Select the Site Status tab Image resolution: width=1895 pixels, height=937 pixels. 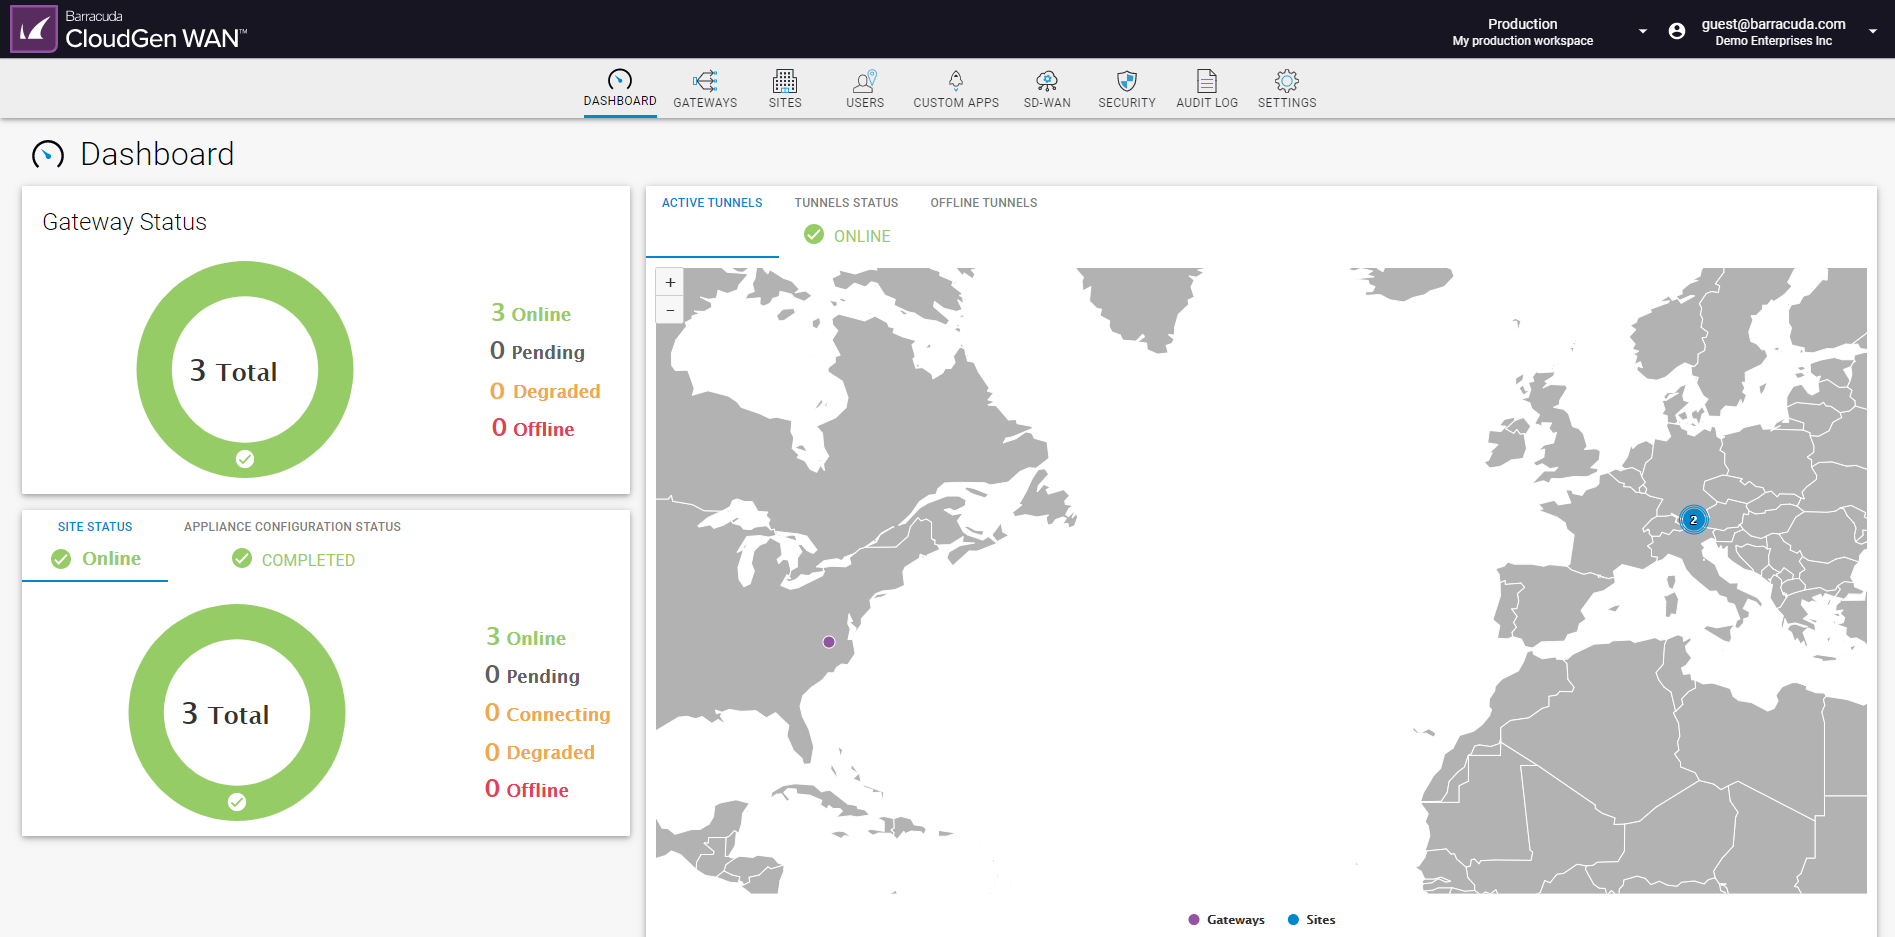(95, 527)
